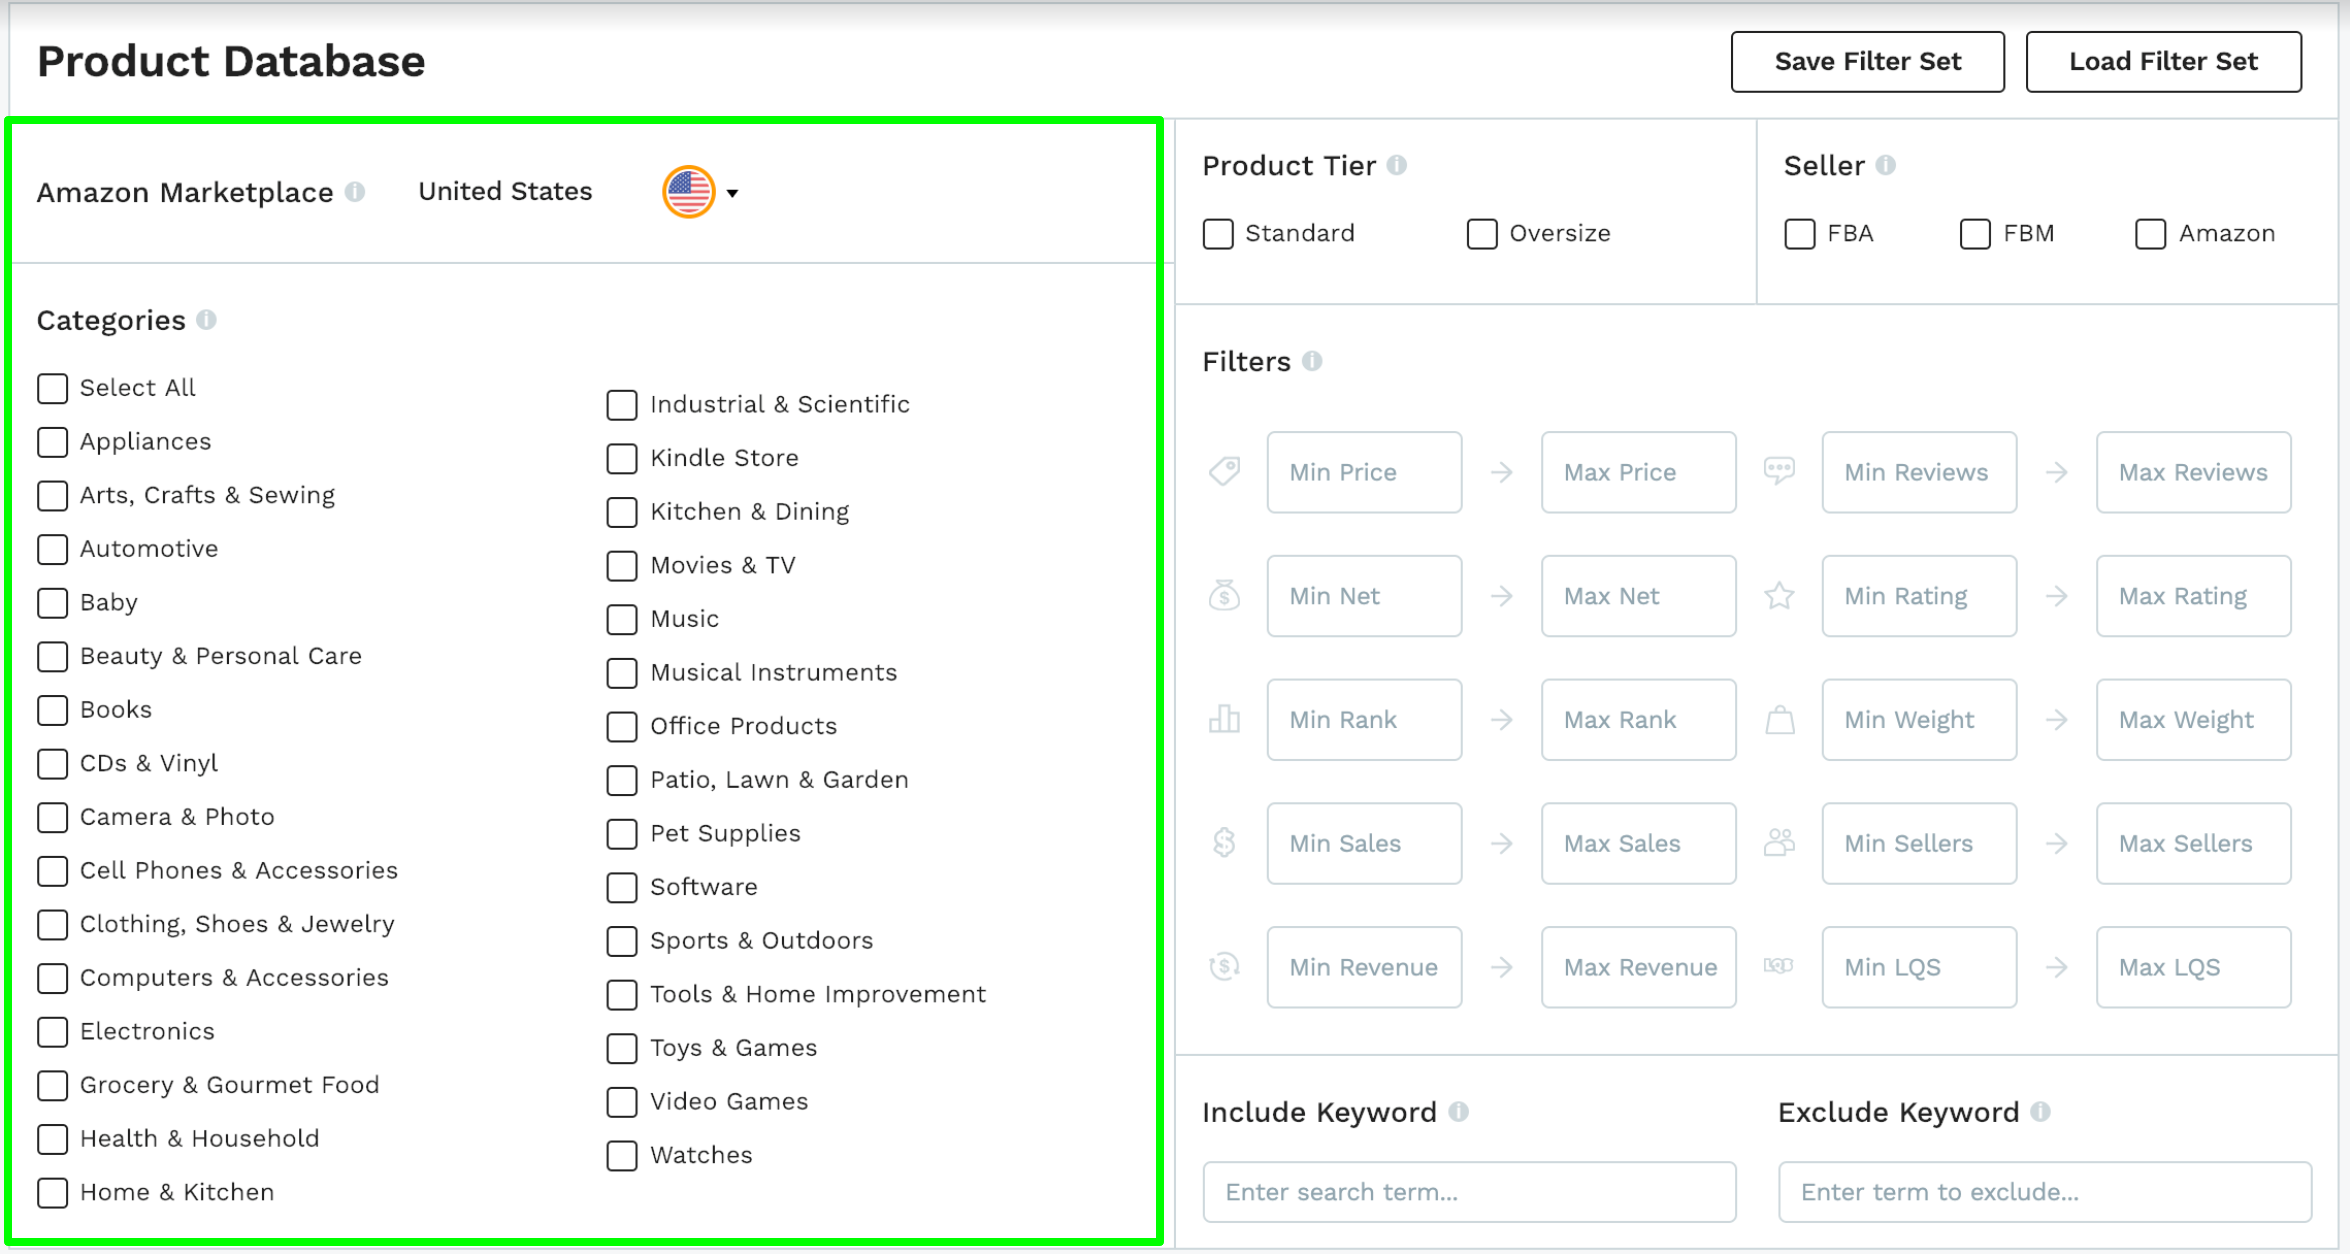
Task: Click the Exclude Keyword info icon
Action: pos(2041,1111)
